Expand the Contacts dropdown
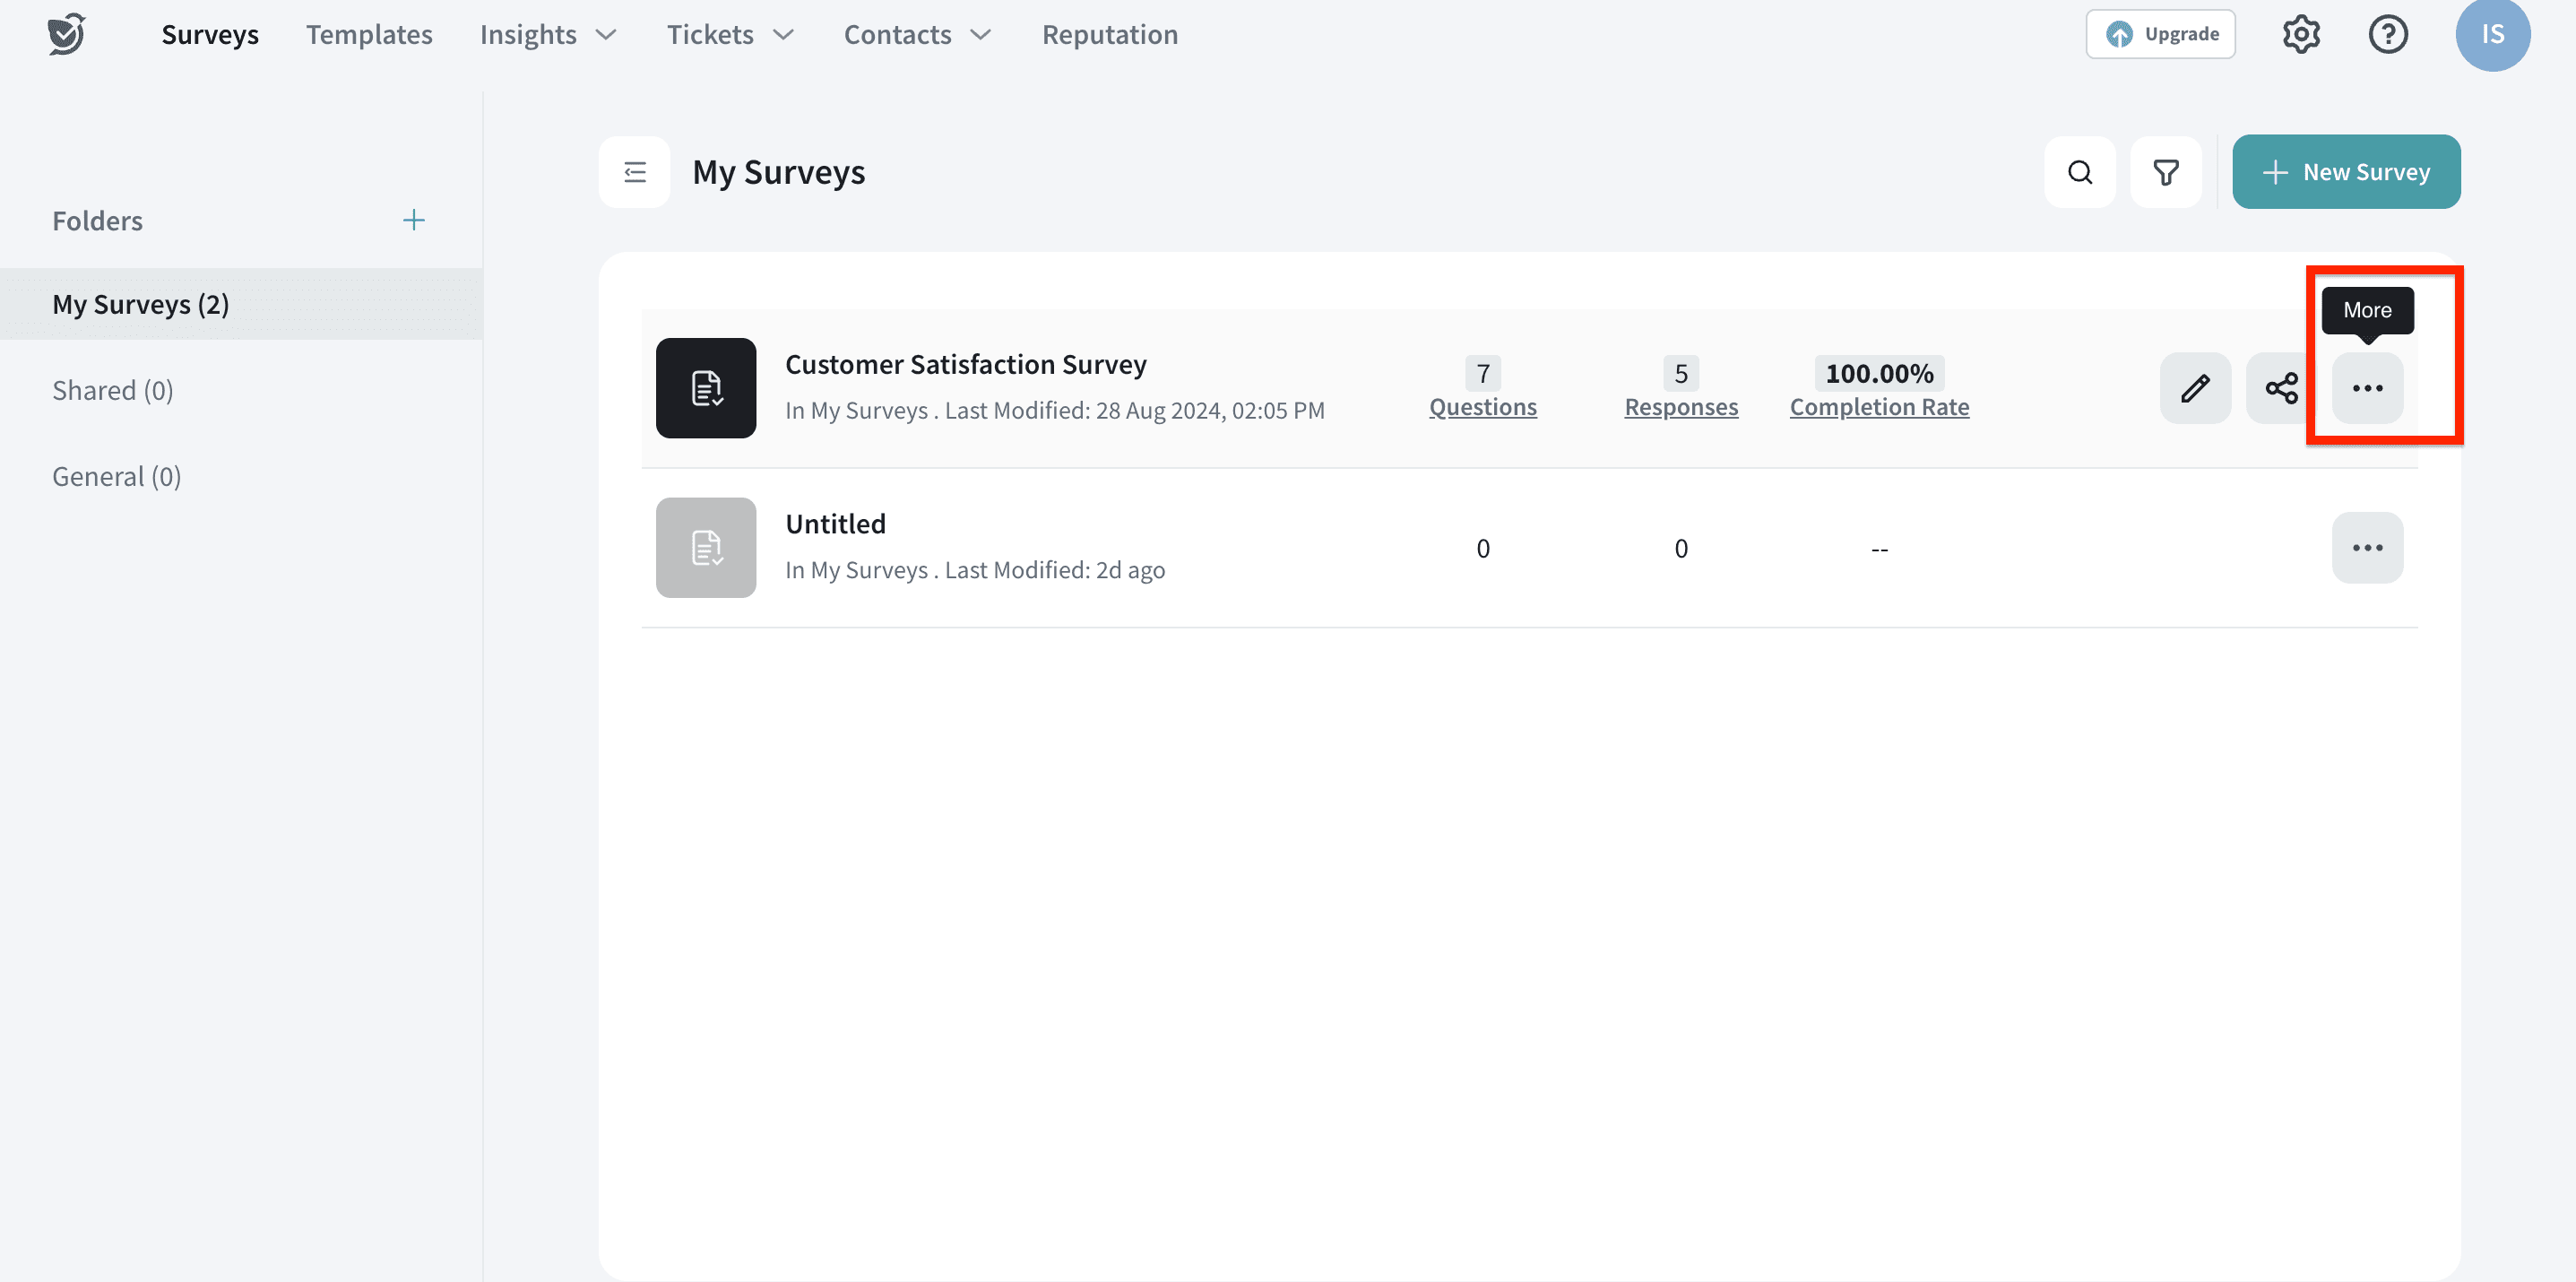The image size is (2576, 1282). tap(915, 33)
